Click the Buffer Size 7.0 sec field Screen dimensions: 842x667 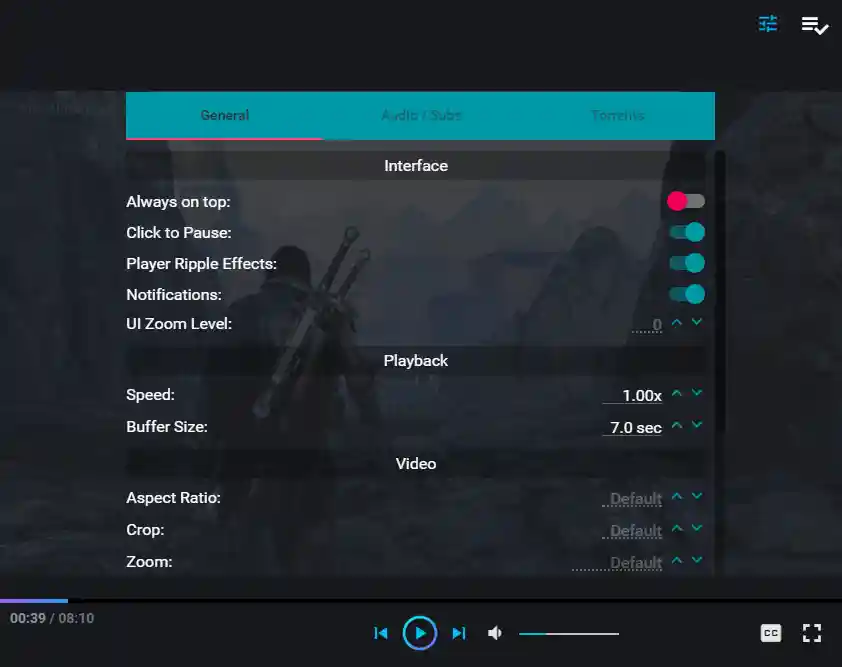[632, 427]
